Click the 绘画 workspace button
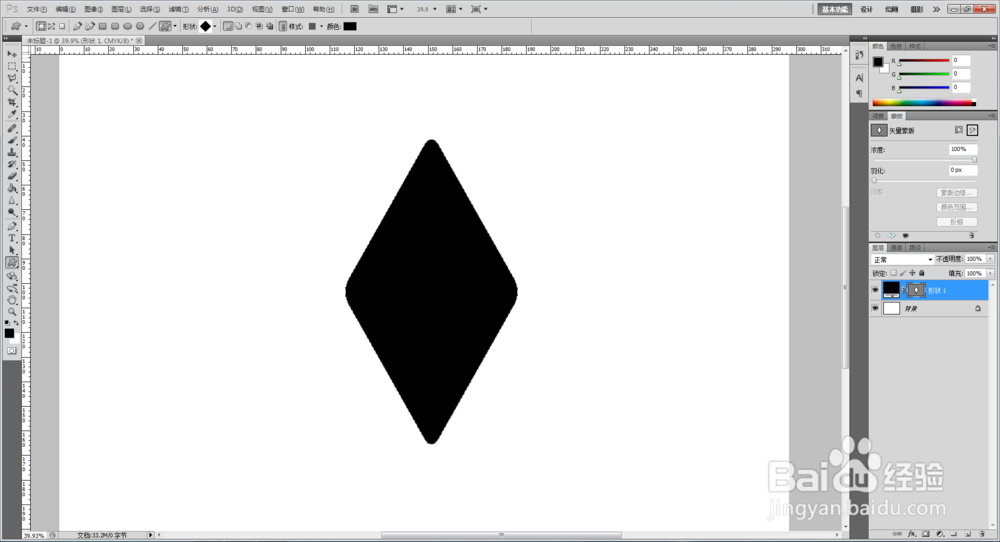The image size is (1000, 542). tap(892, 9)
